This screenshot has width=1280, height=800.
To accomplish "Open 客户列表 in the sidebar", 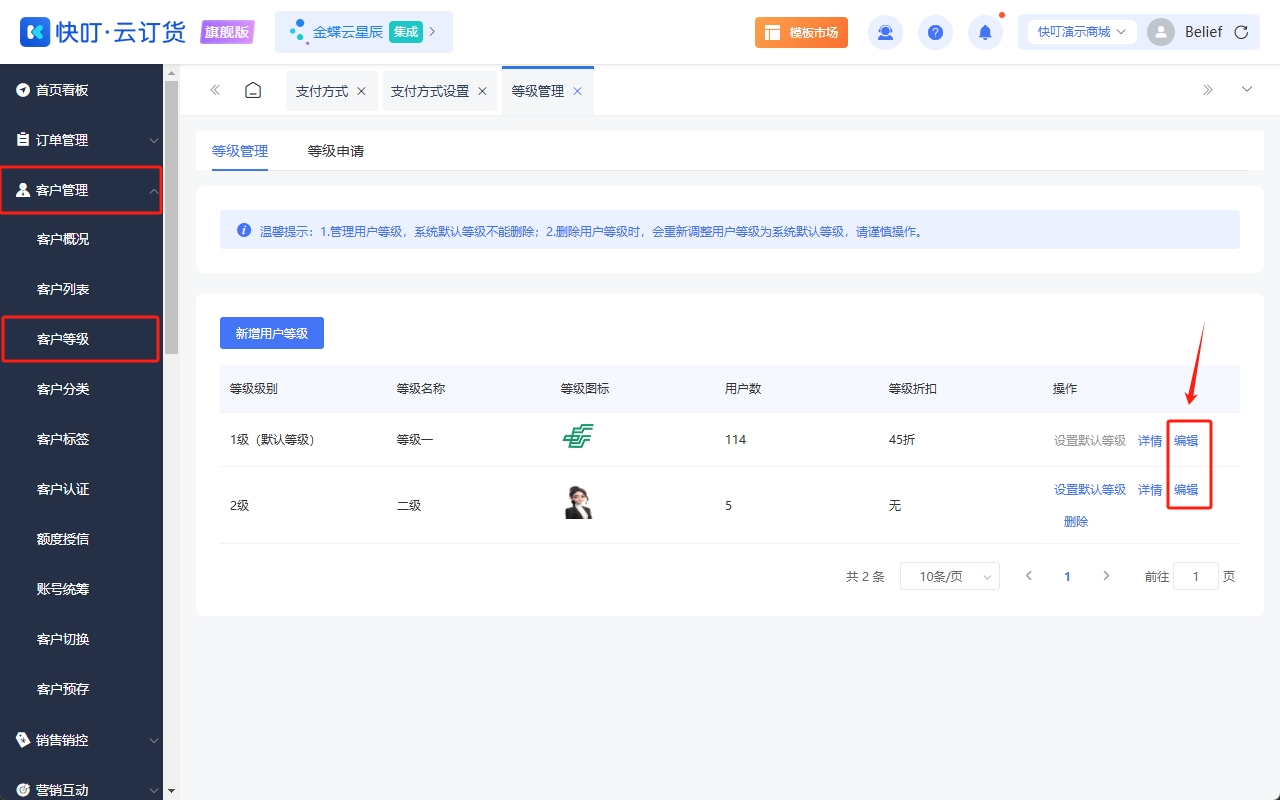I will coord(81,289).
